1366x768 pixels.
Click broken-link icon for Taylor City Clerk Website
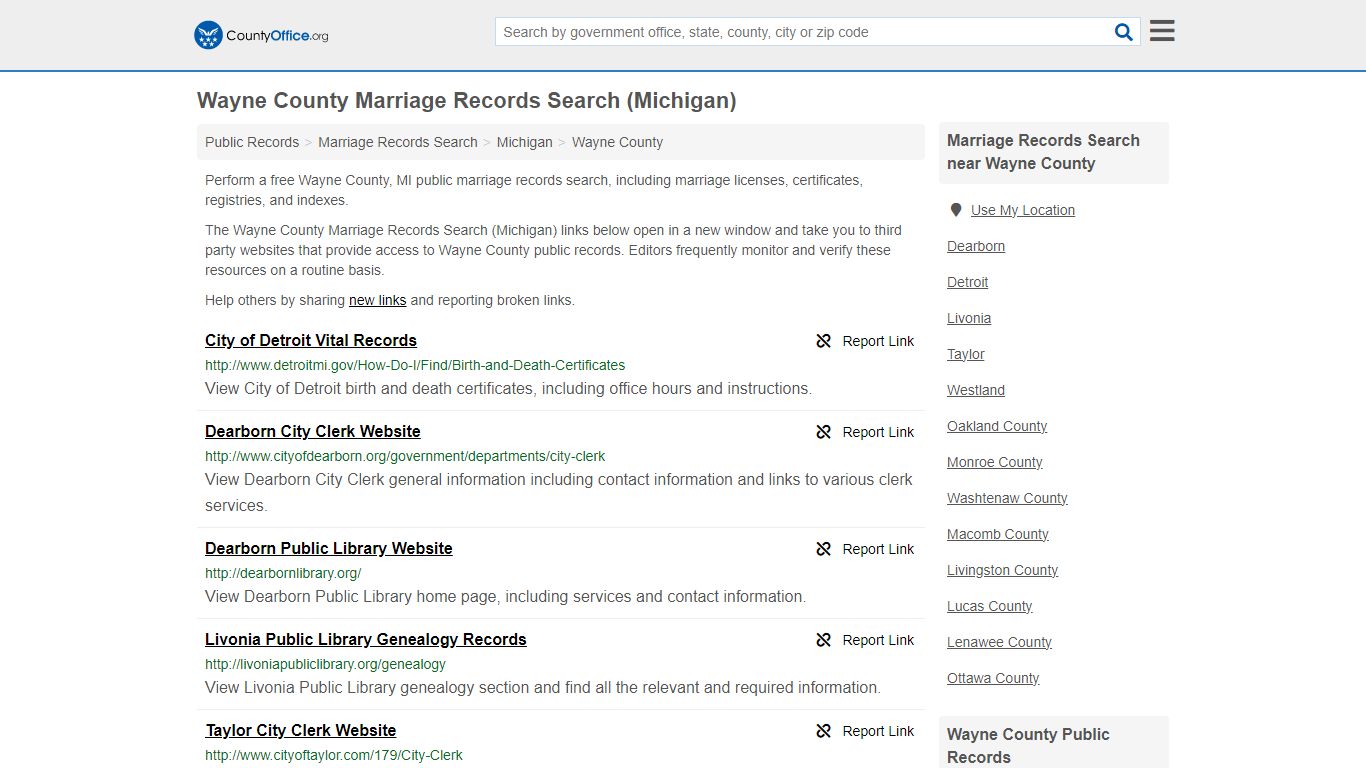(x=824, y=731)
